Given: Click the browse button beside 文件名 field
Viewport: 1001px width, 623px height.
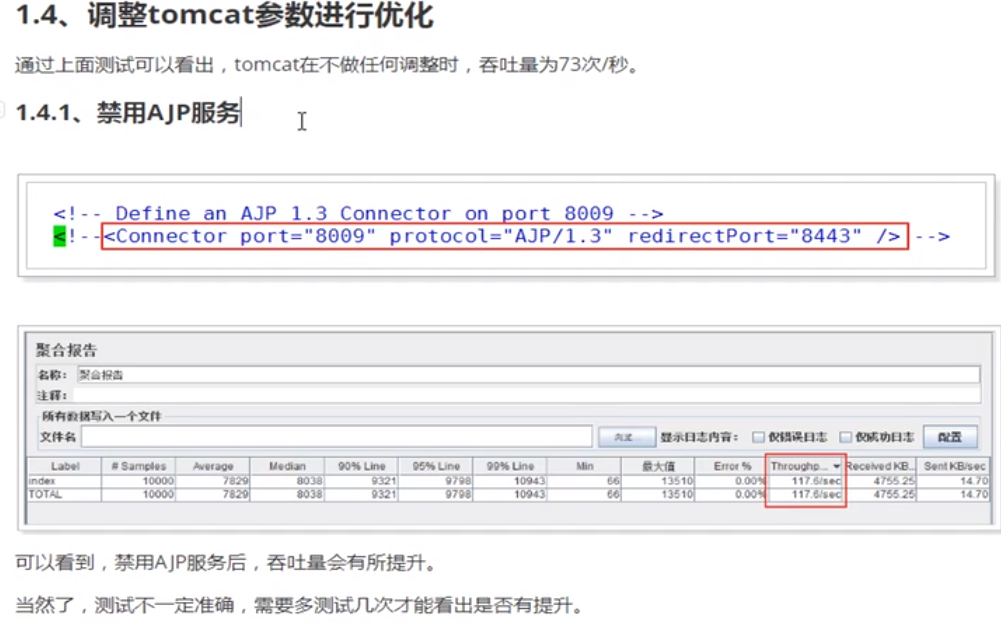Looking at the screenshot, I should [x=626, y=437].
